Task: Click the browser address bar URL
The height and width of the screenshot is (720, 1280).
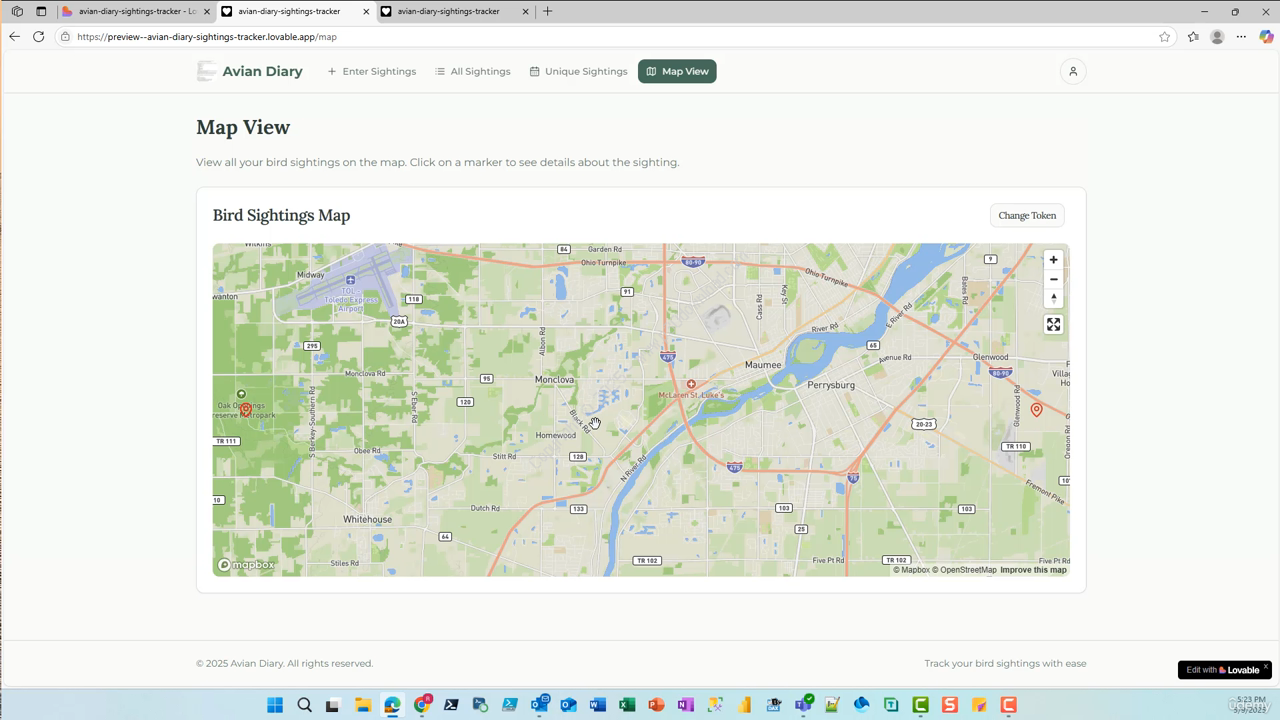Action: coord(207,37)
